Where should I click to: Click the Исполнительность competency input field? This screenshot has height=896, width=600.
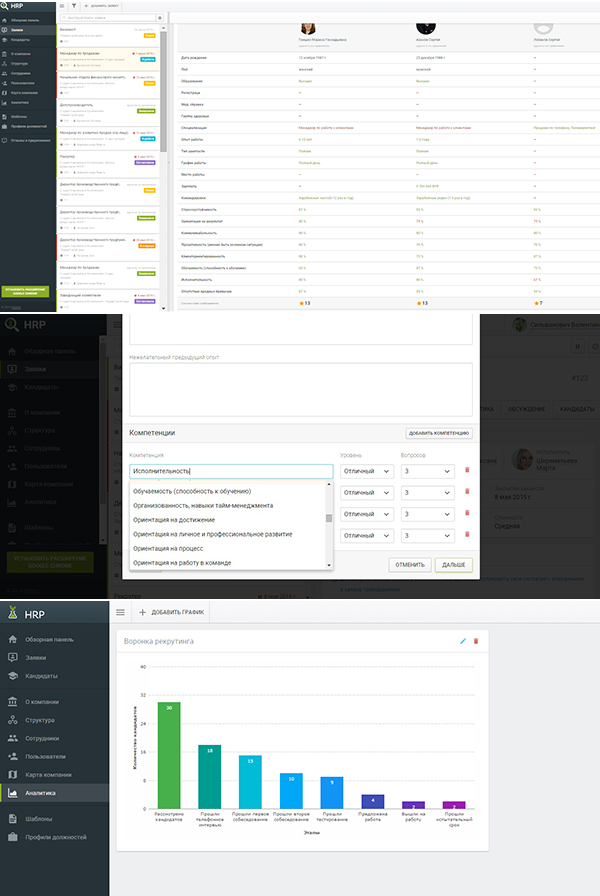[230, 471]
